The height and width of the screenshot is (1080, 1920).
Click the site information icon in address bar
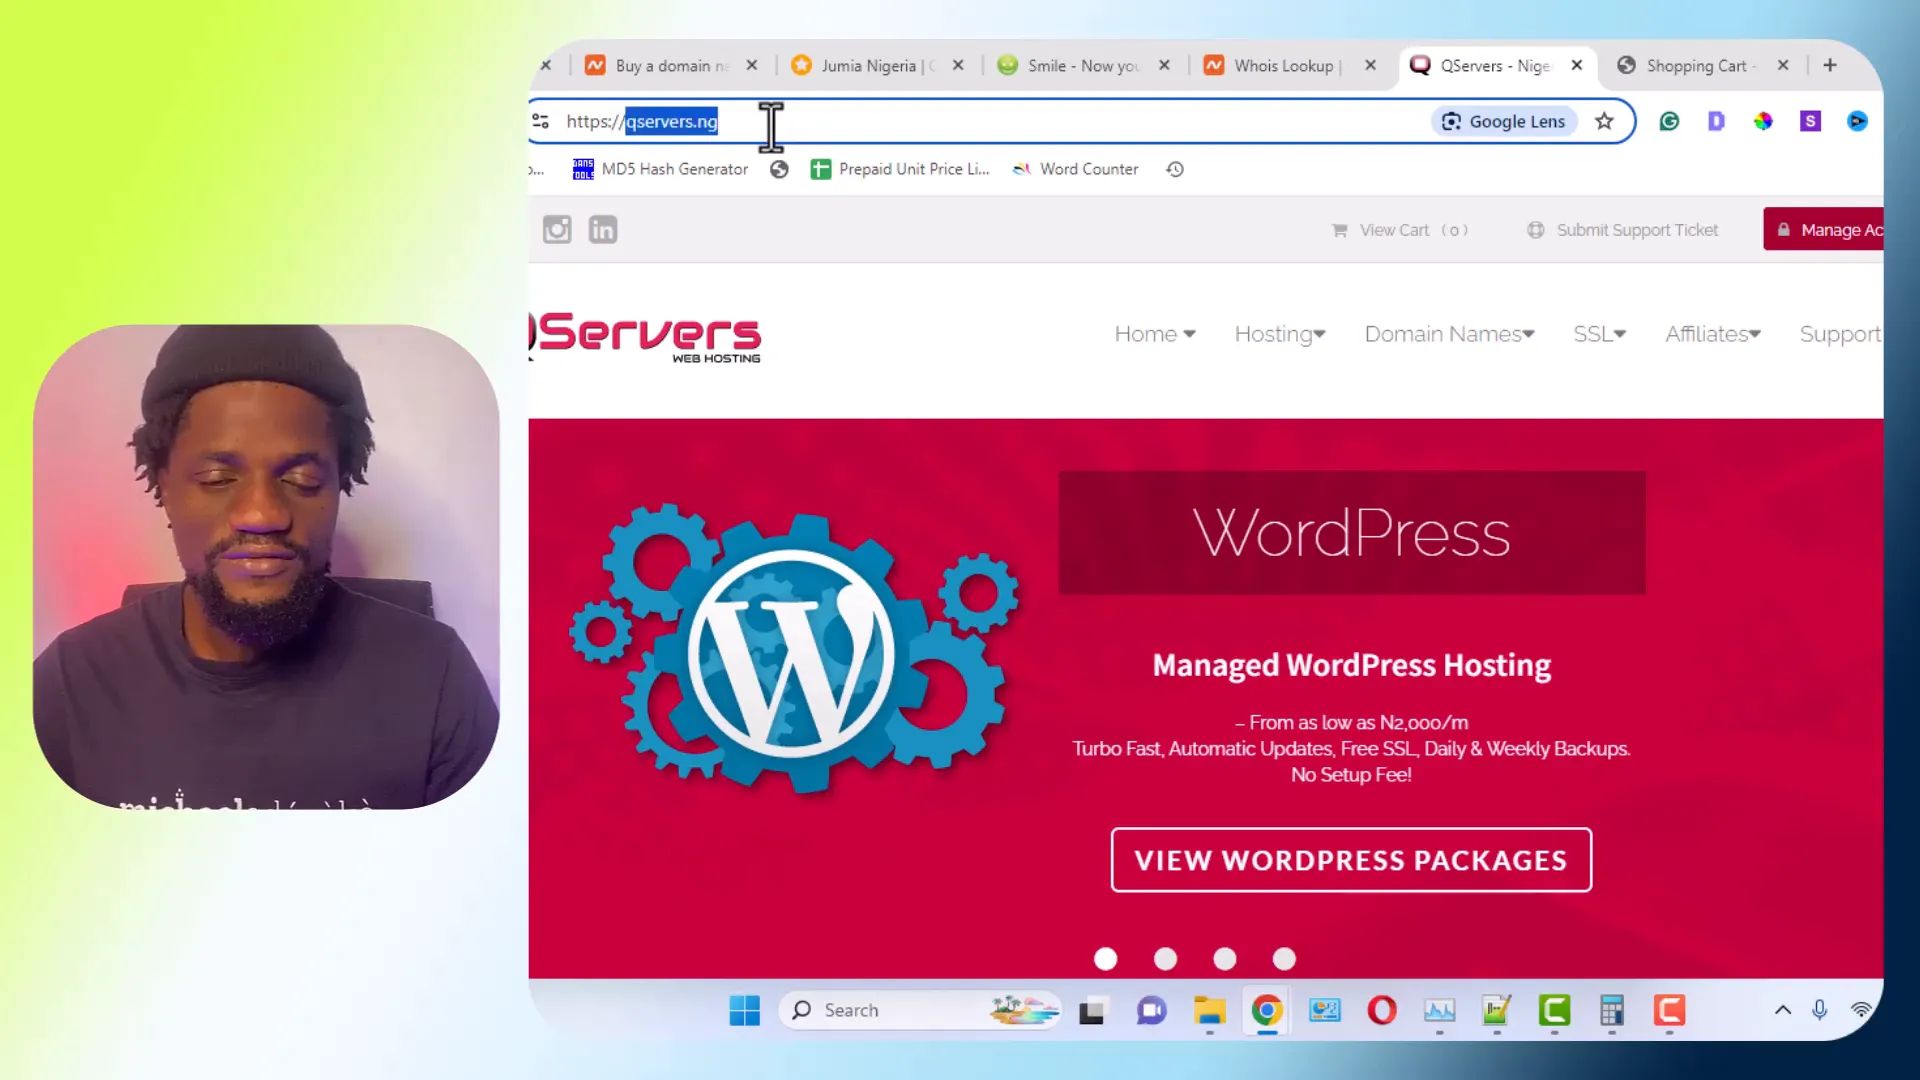pyautogui.click(x=541, y=121)
